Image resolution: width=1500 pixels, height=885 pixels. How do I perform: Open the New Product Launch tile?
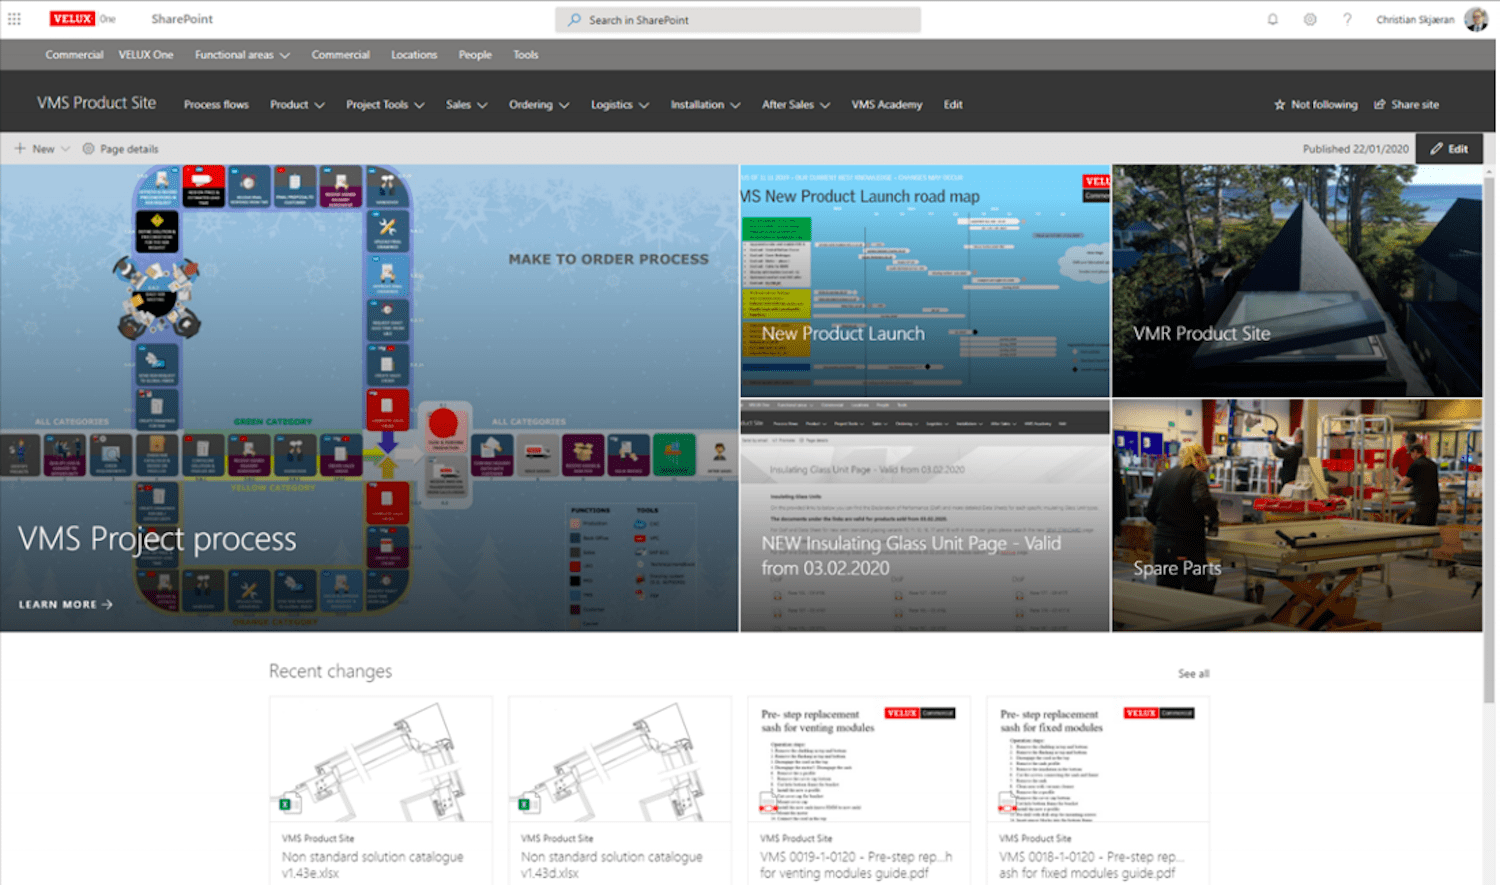tap(925, 281)
